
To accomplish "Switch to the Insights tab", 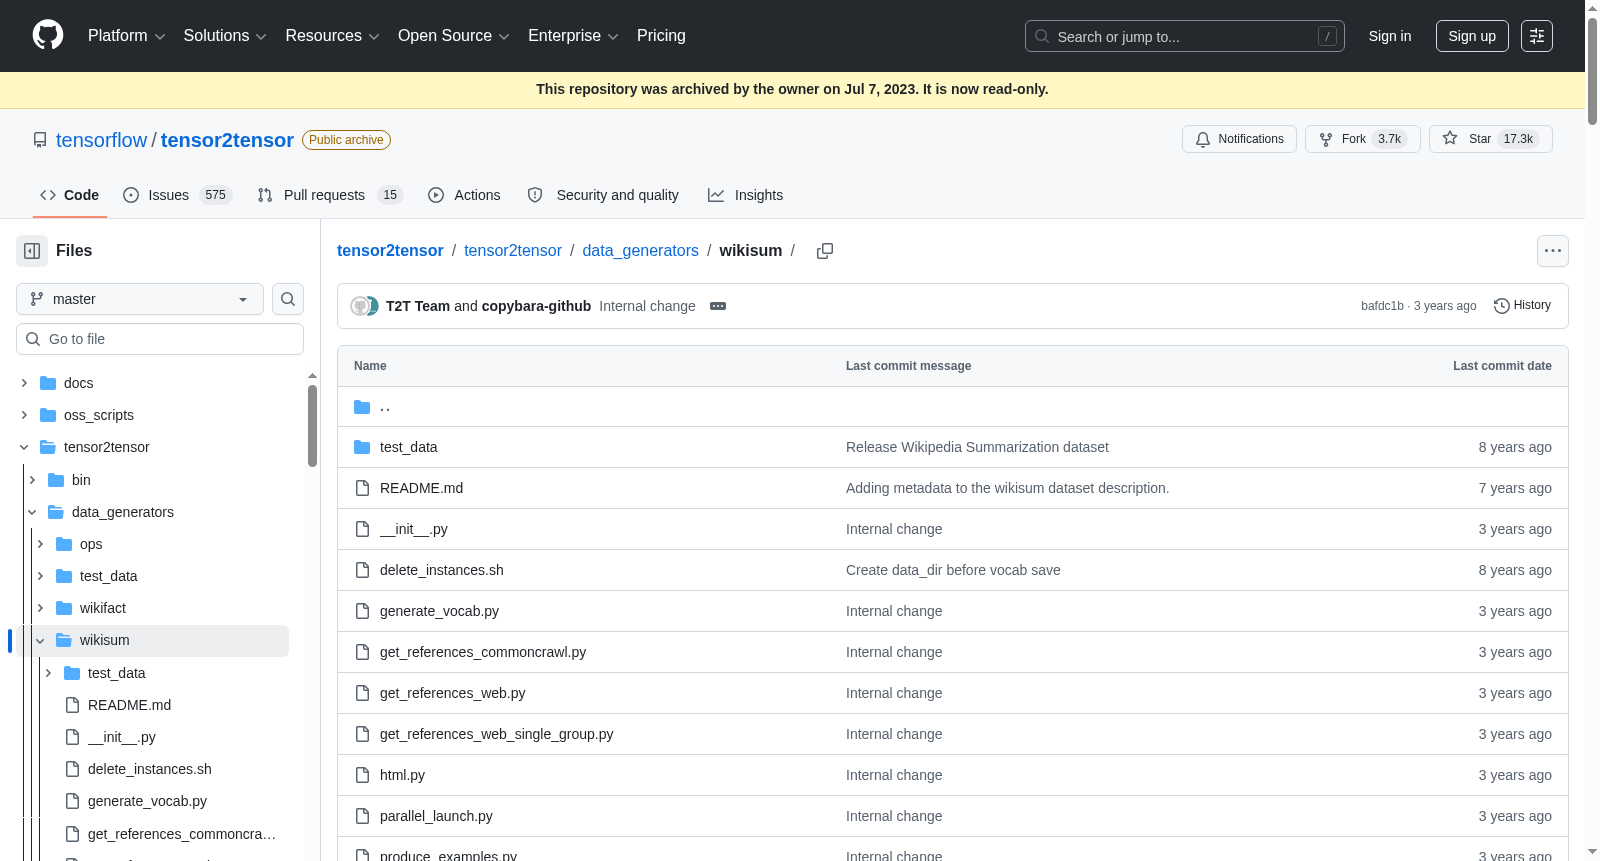I will 745,195.
